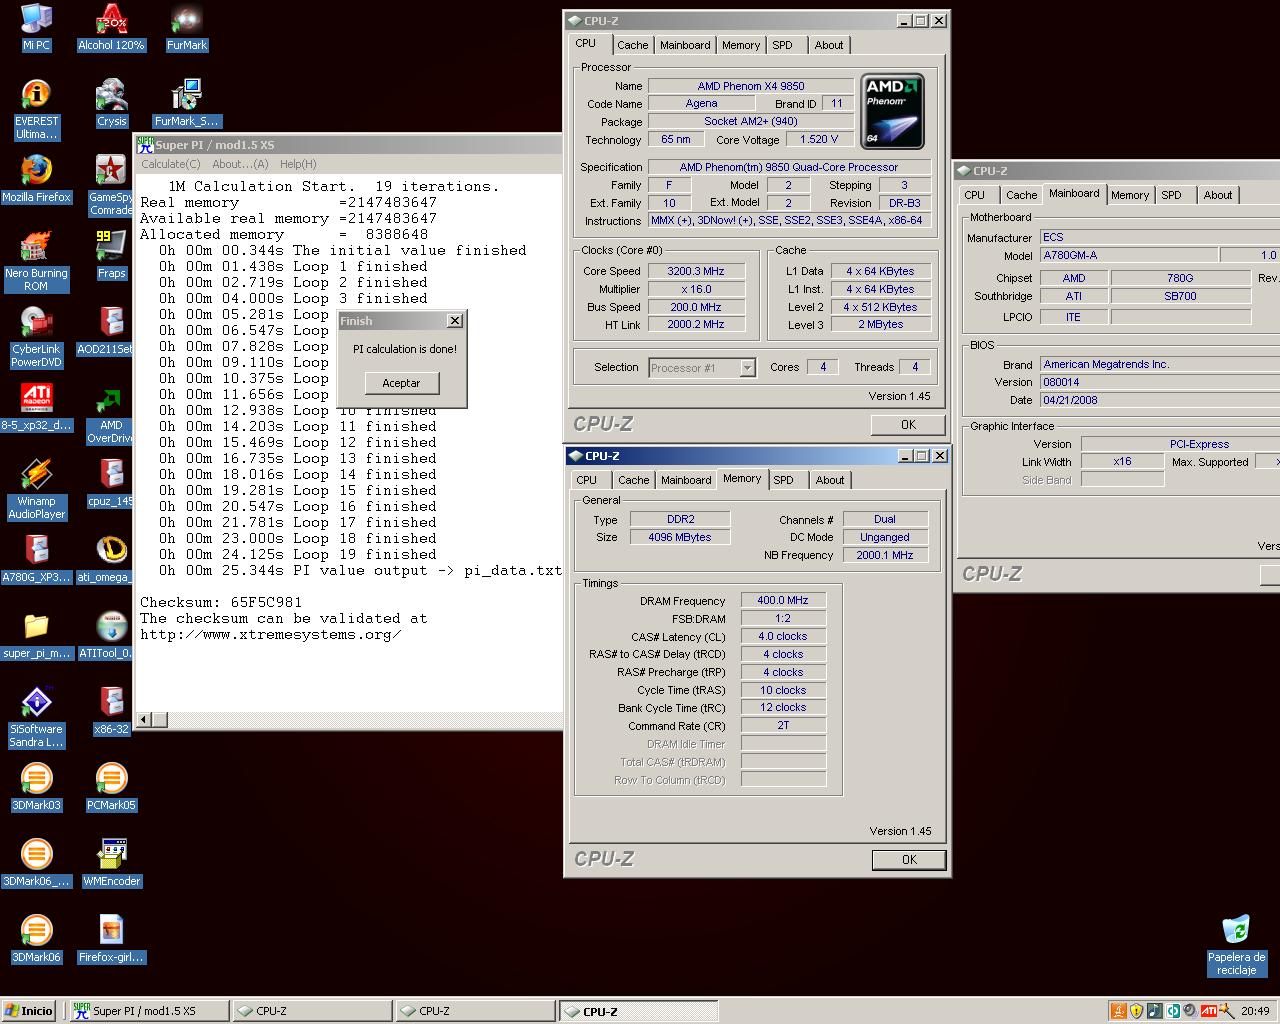Click OK in the Memory CPU-Z window
The width and height of the screenshot is (1280, 1024).
(x=909, y=859)
